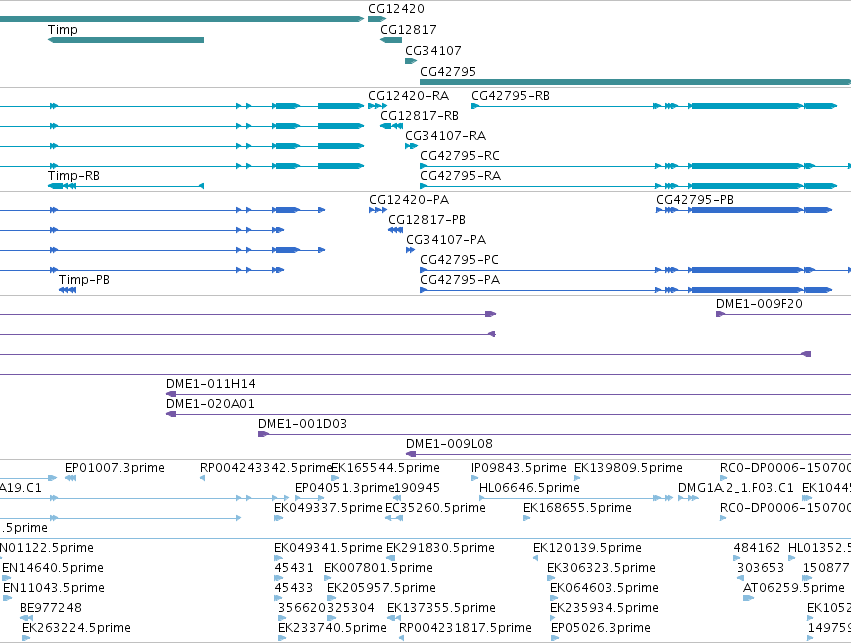The height and width of the screenshot is (643, 851).
Task: Open the EK007801.5prime EST label
Action: 378,569
